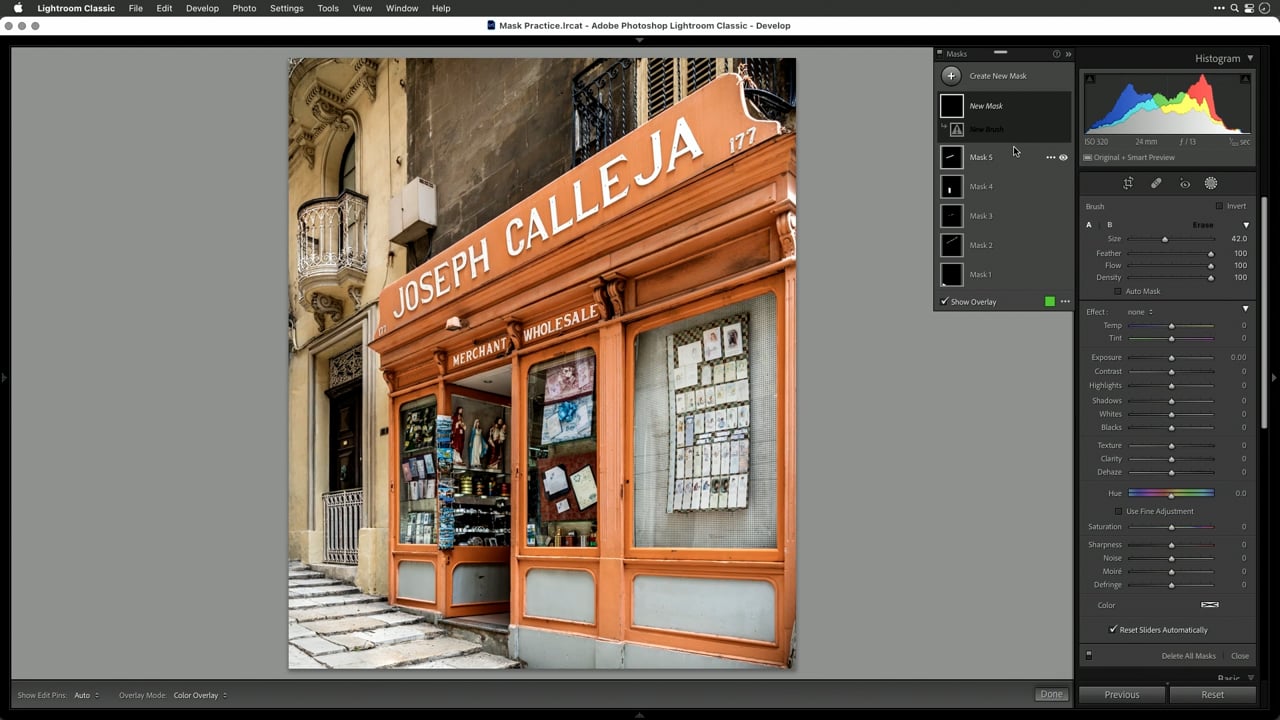Click Close in mask panel
The image size is (1280, 720).
pyautogui.click(x=1240, y=656)
